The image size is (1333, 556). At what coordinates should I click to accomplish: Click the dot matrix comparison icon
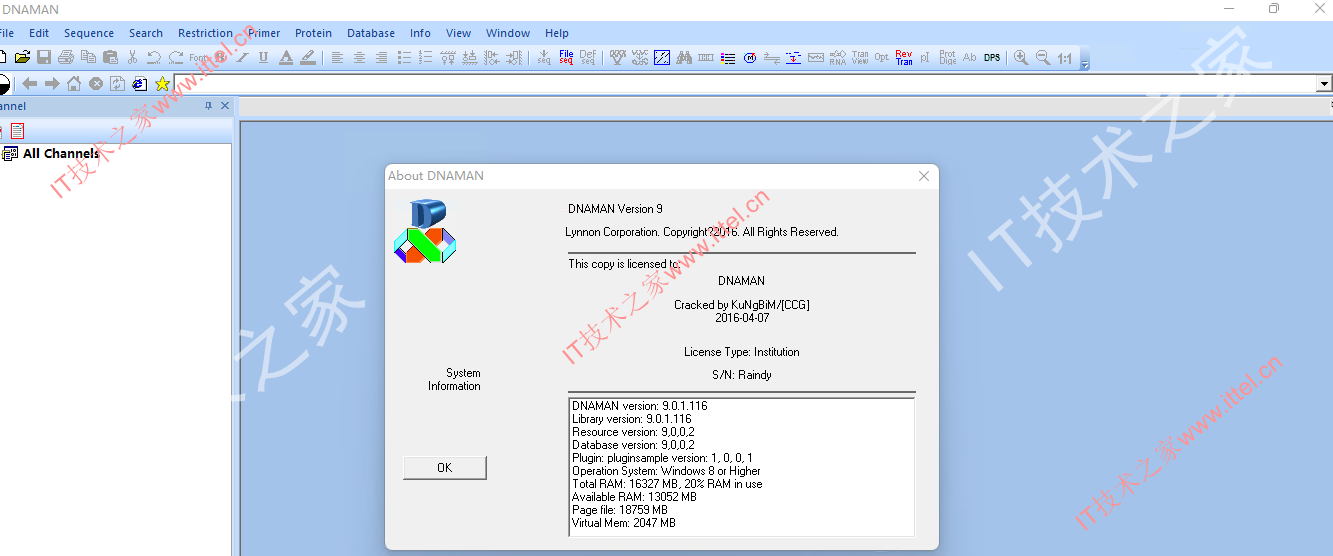click(x=662, y=58)
